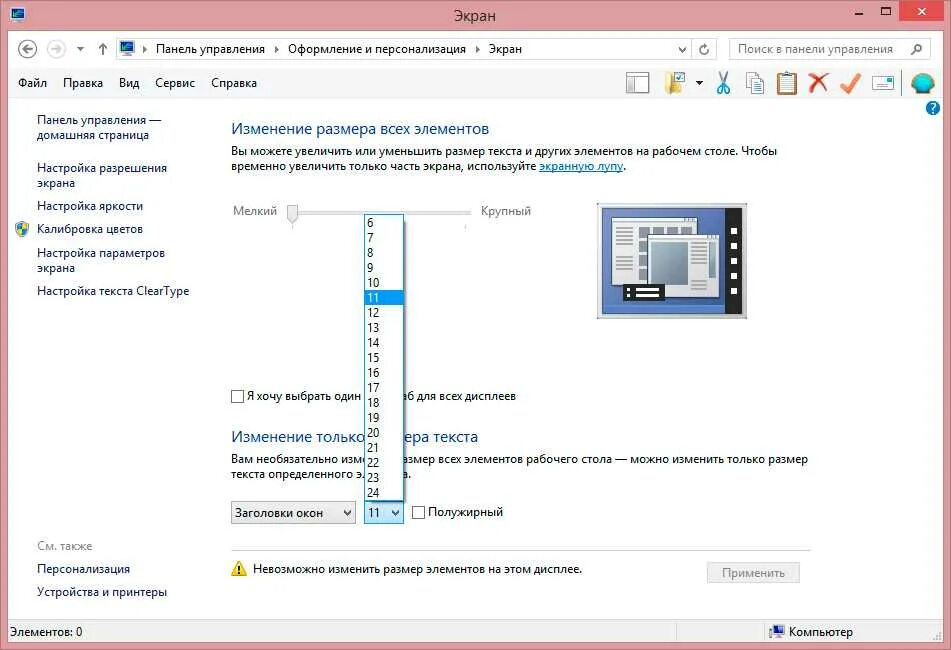Click the Rename toolbar icon
This screenshot has width=951, height=650.
[882, 83]
